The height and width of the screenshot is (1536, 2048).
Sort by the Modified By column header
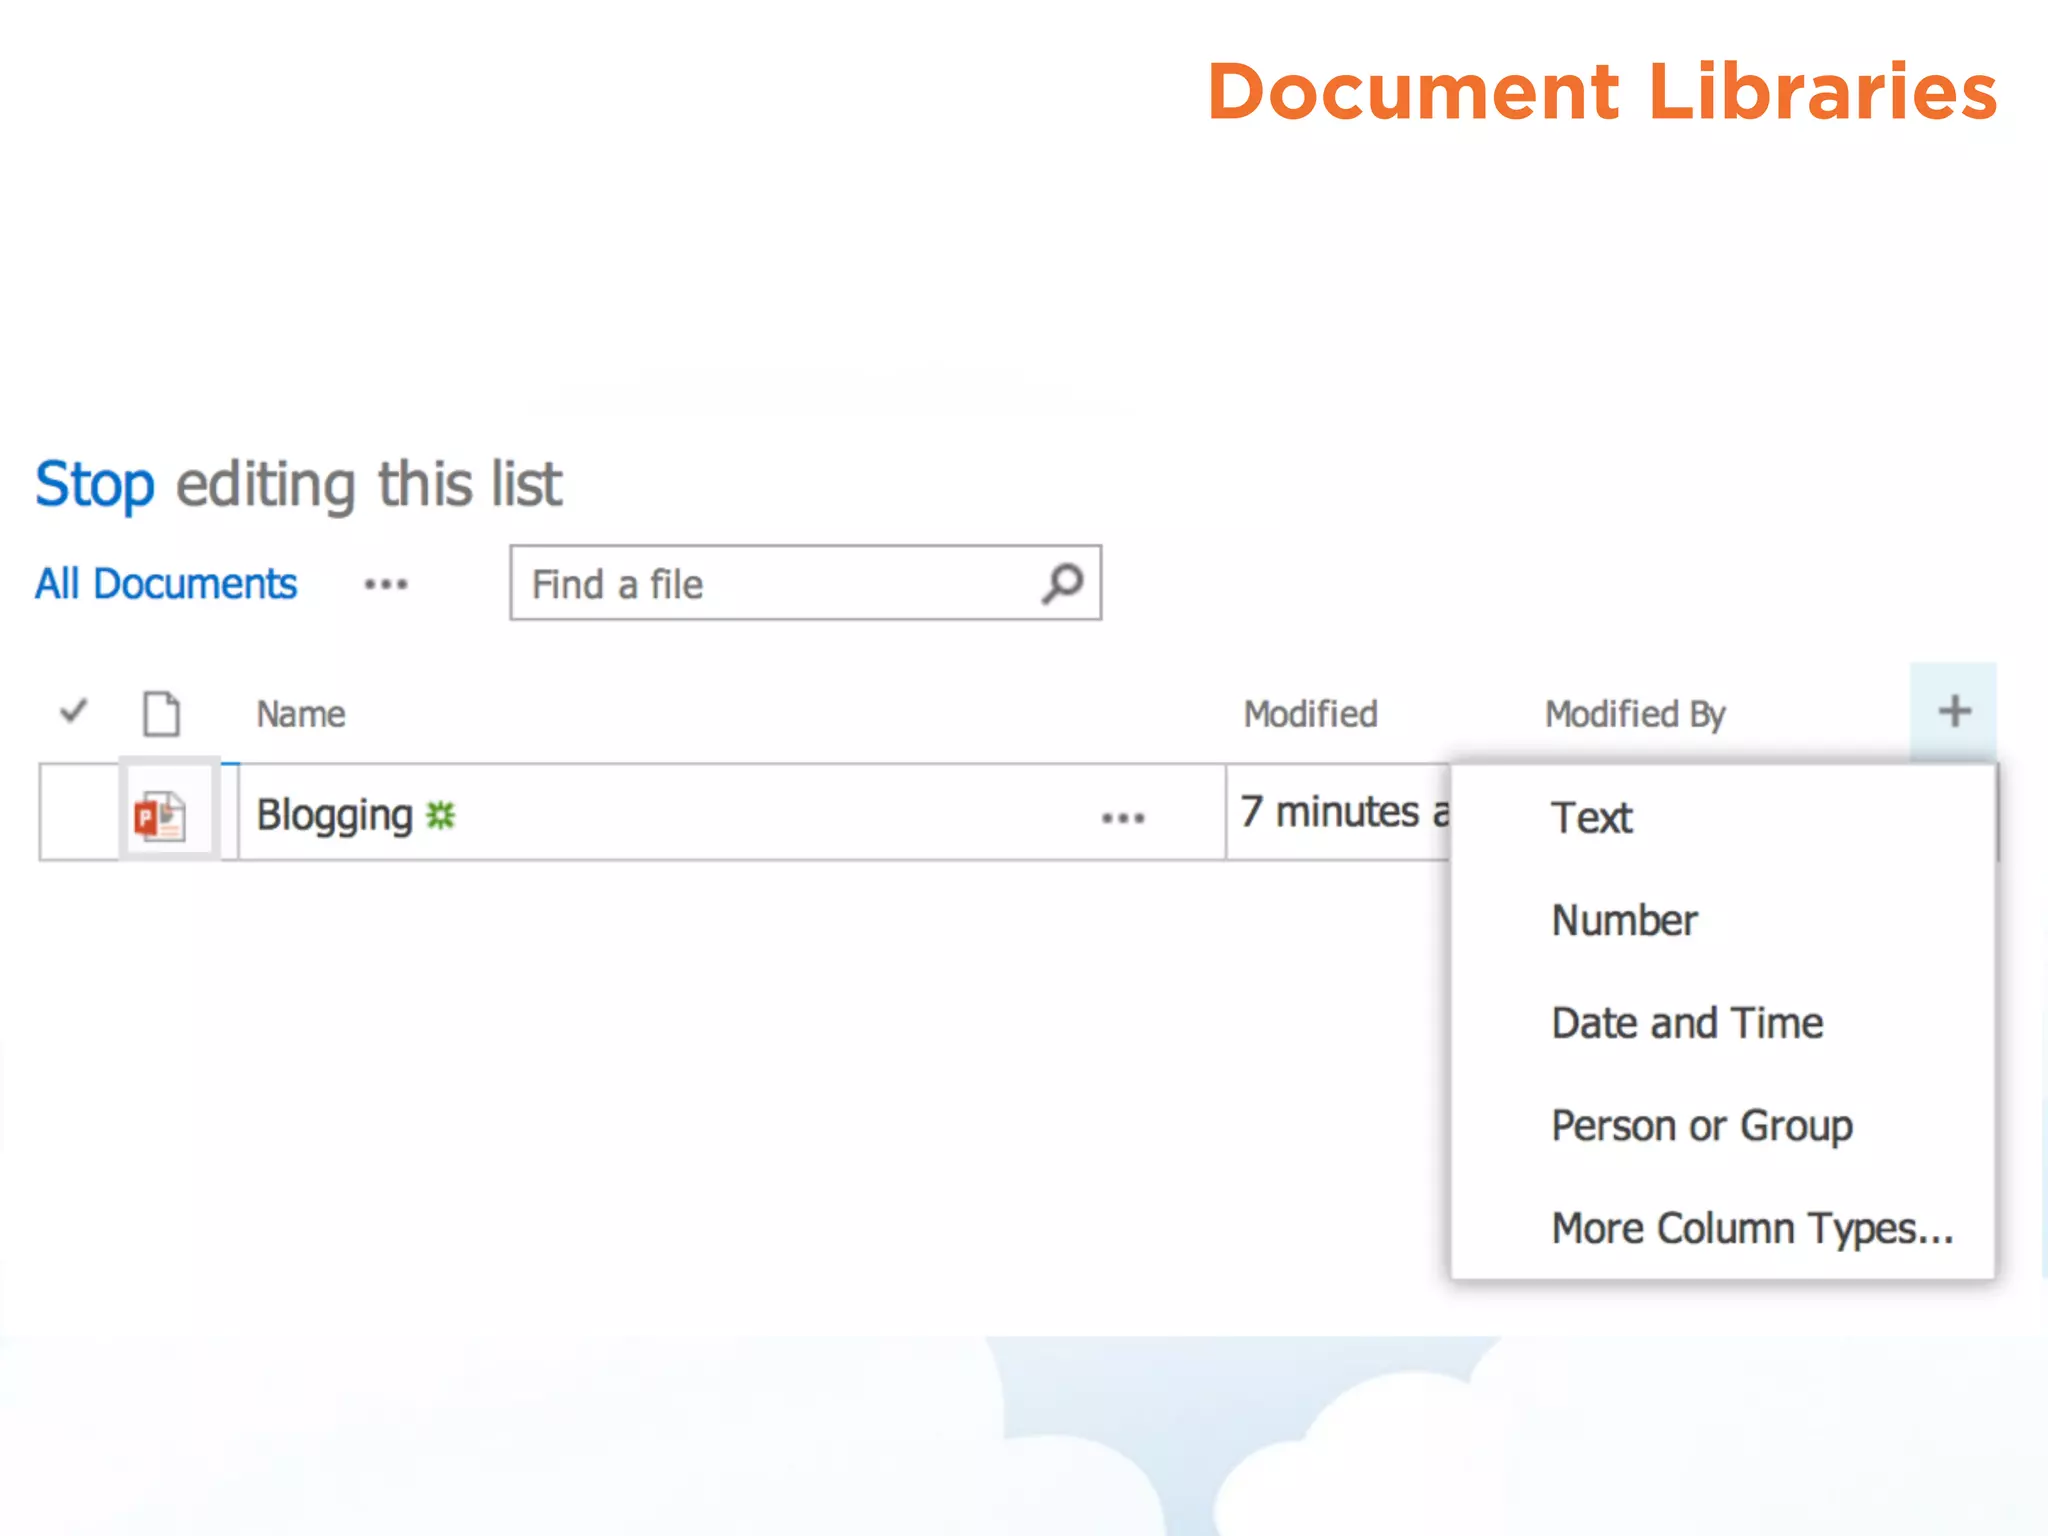tap(1635, 714)
